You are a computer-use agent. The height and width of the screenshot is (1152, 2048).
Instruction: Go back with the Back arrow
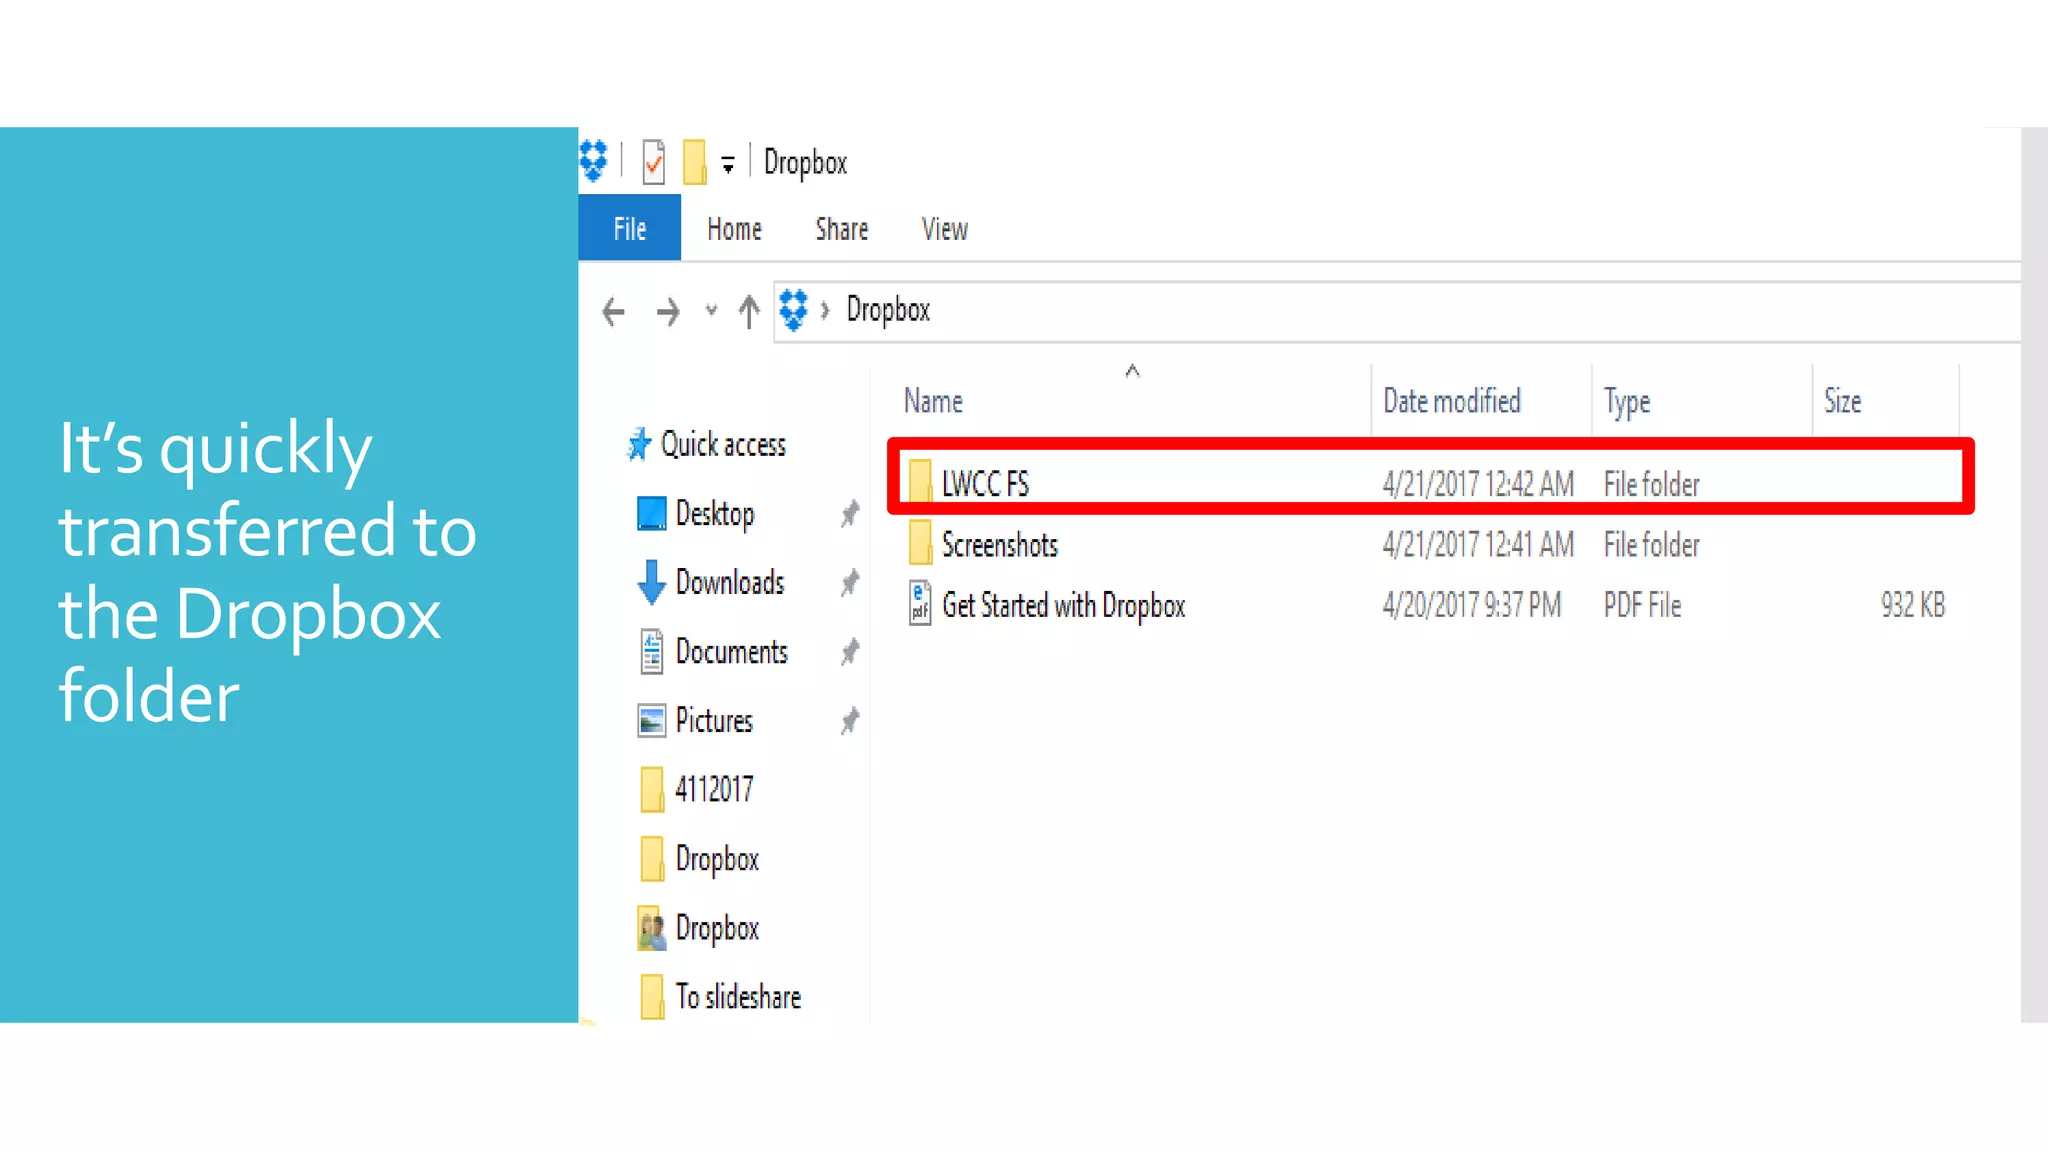(x=613, y=312)
